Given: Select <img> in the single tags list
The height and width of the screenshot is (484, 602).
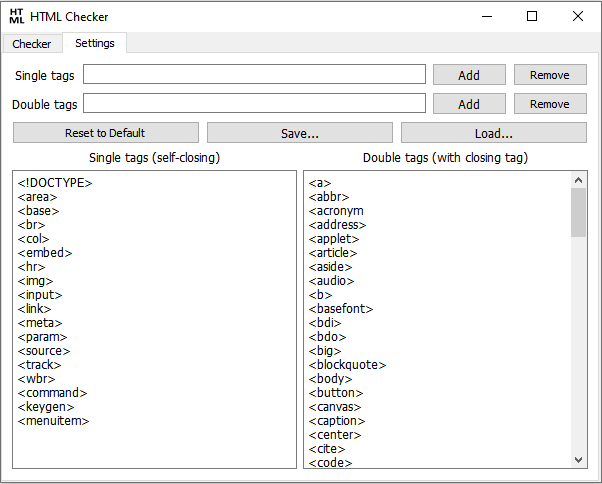Looking at the screenshot, I should (x=35, y=281).
